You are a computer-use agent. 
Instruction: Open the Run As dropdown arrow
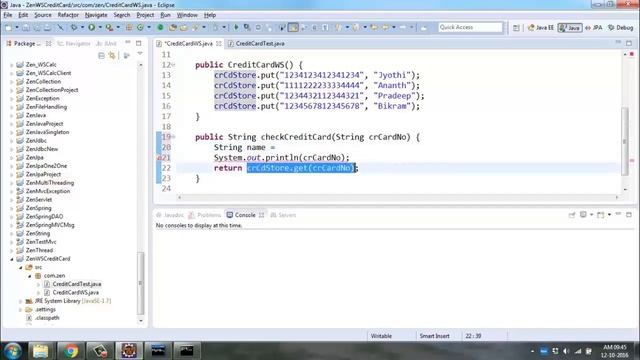(100, 27)
